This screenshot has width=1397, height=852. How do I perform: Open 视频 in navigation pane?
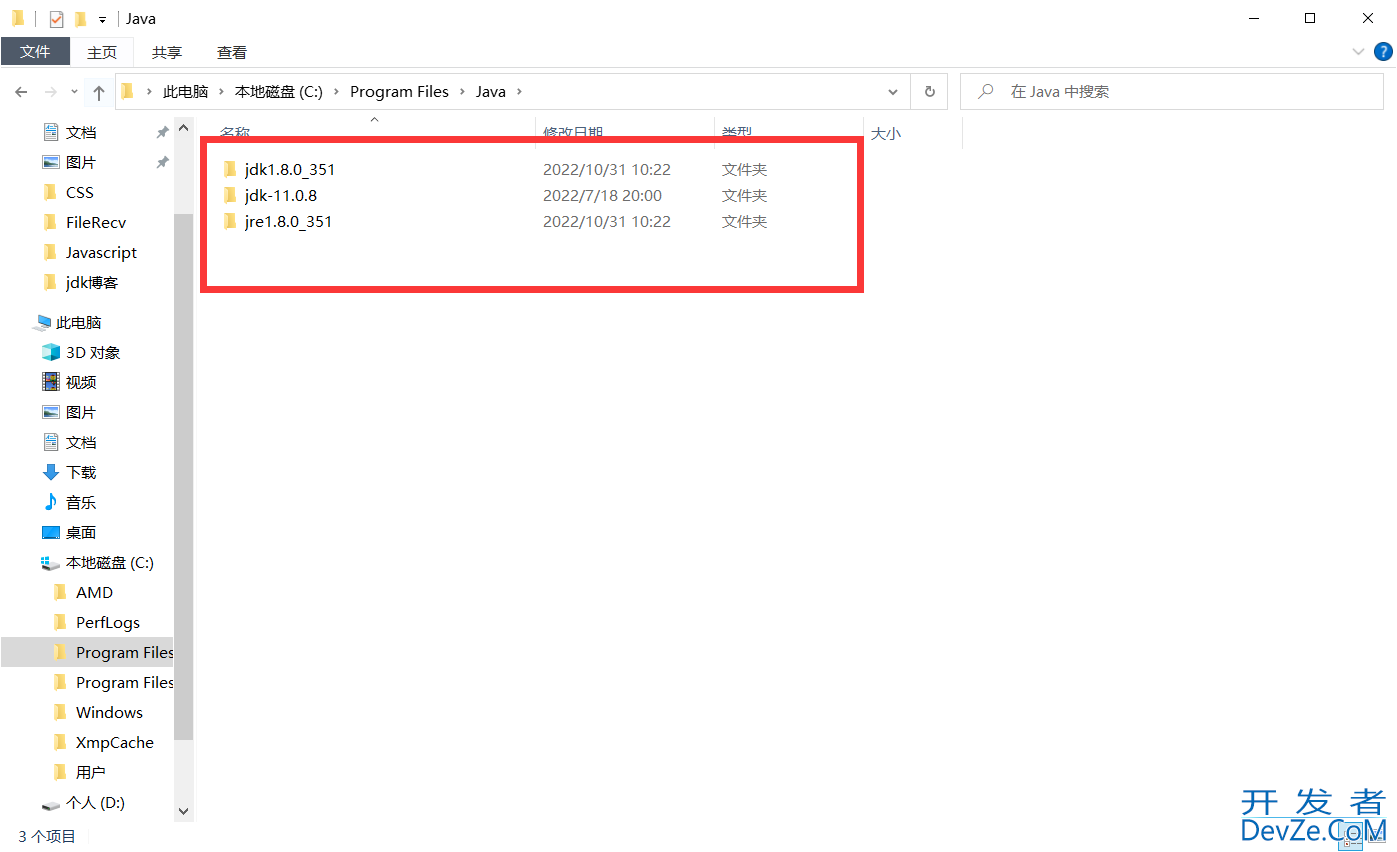81,382
